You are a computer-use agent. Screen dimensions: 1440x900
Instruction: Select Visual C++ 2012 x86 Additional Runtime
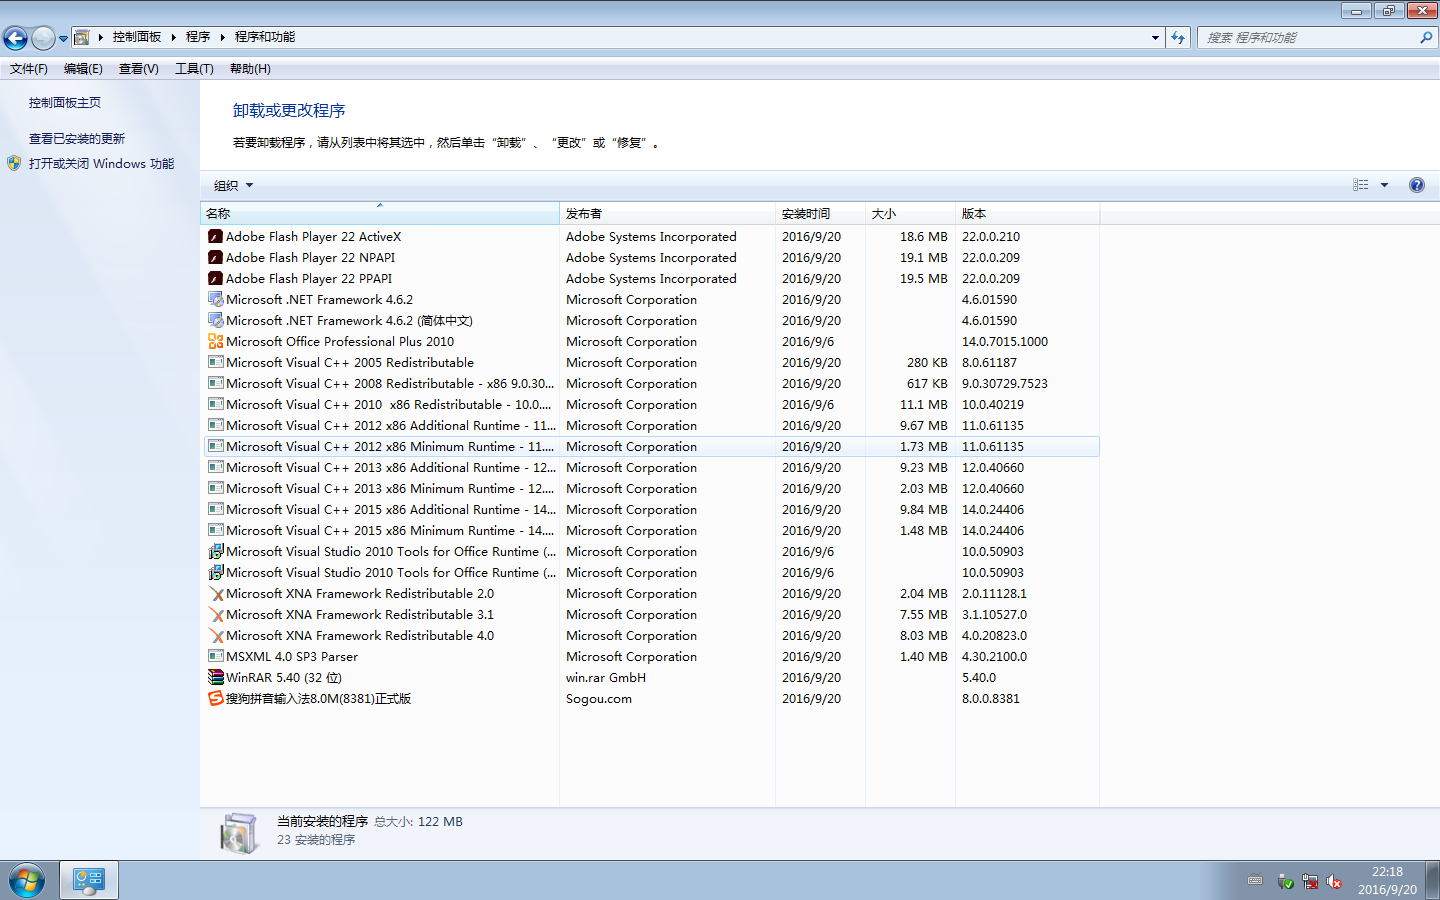(651, 426)
